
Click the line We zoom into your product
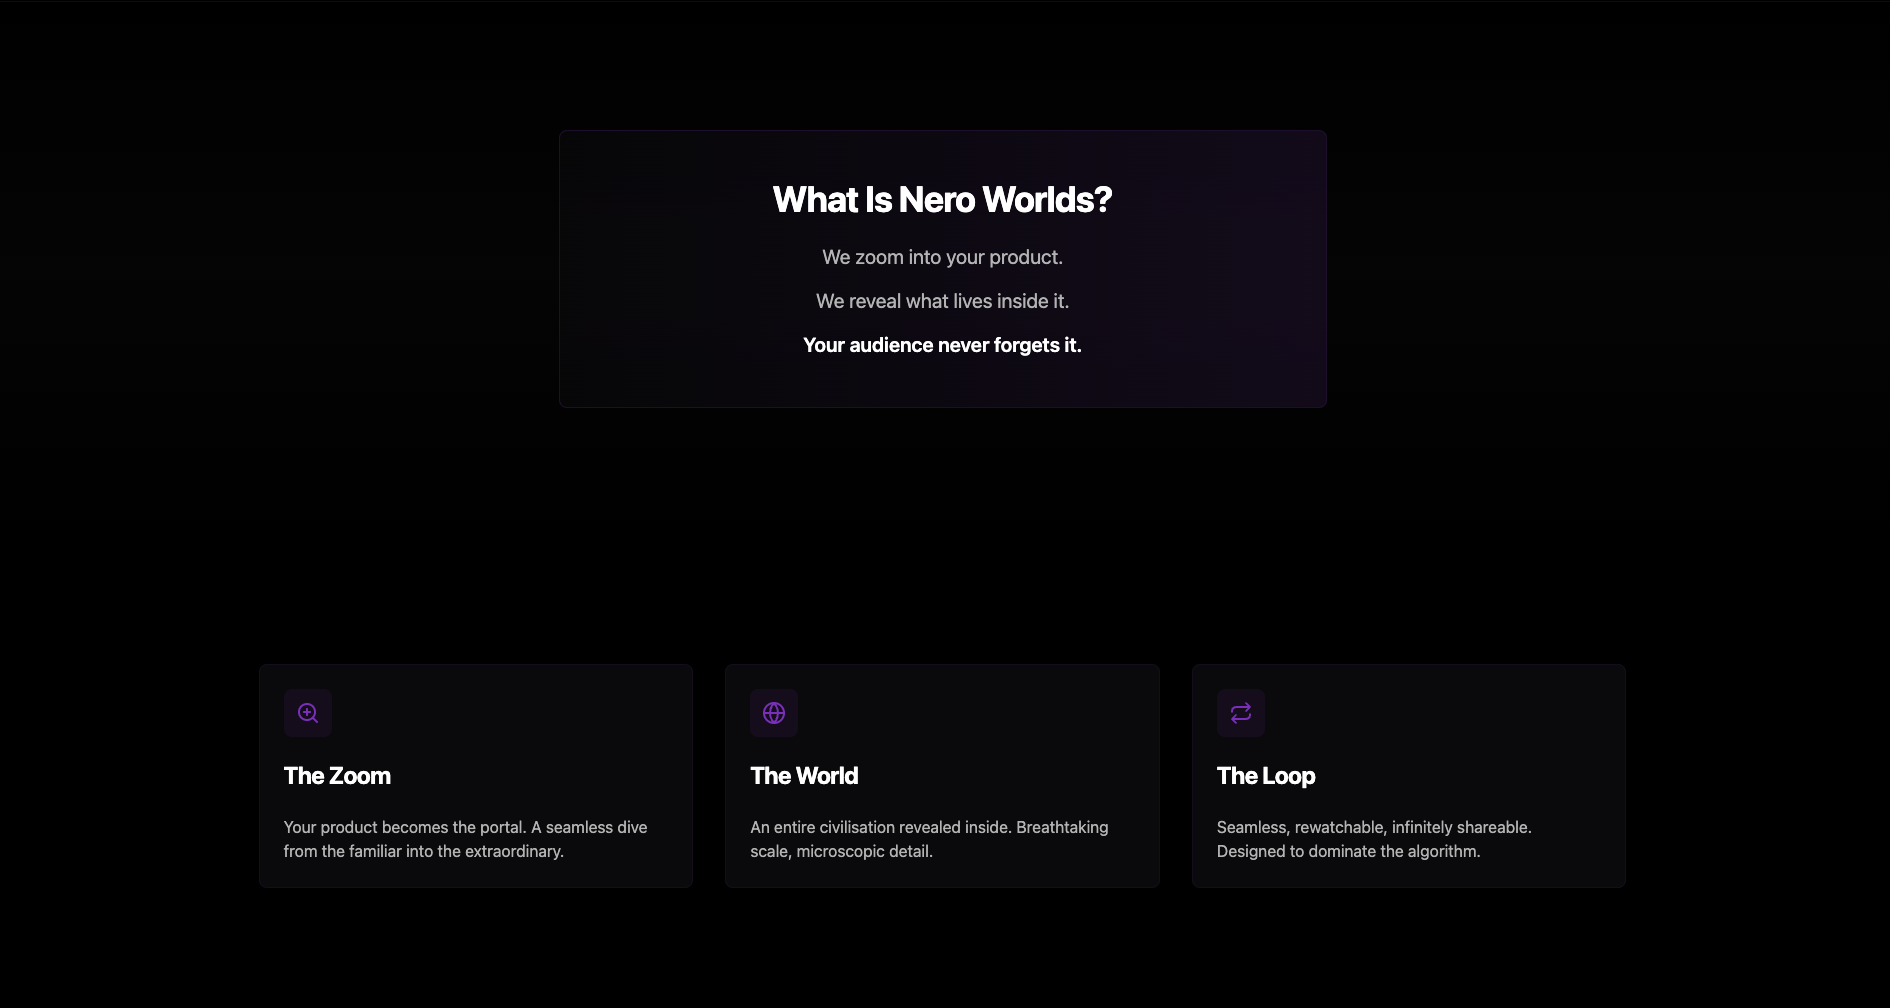[941, 257]
